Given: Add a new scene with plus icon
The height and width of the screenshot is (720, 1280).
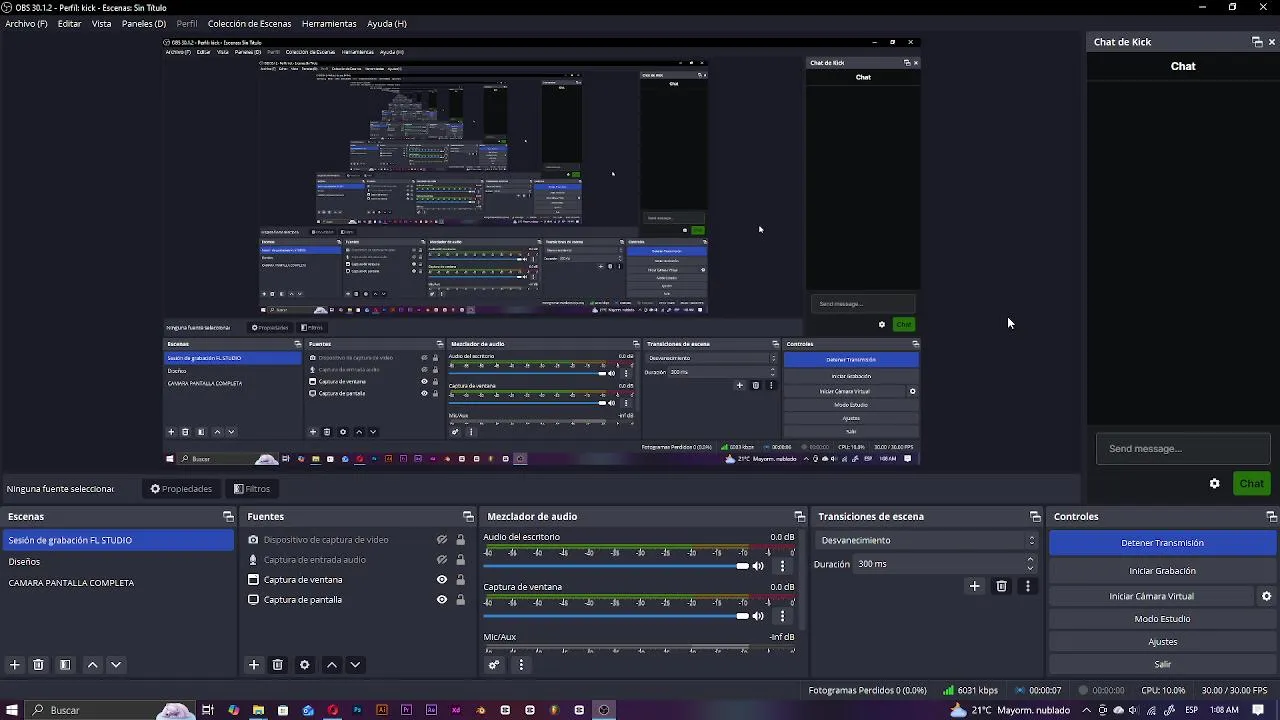Looking at the screenshot, I should pos(14,665).
